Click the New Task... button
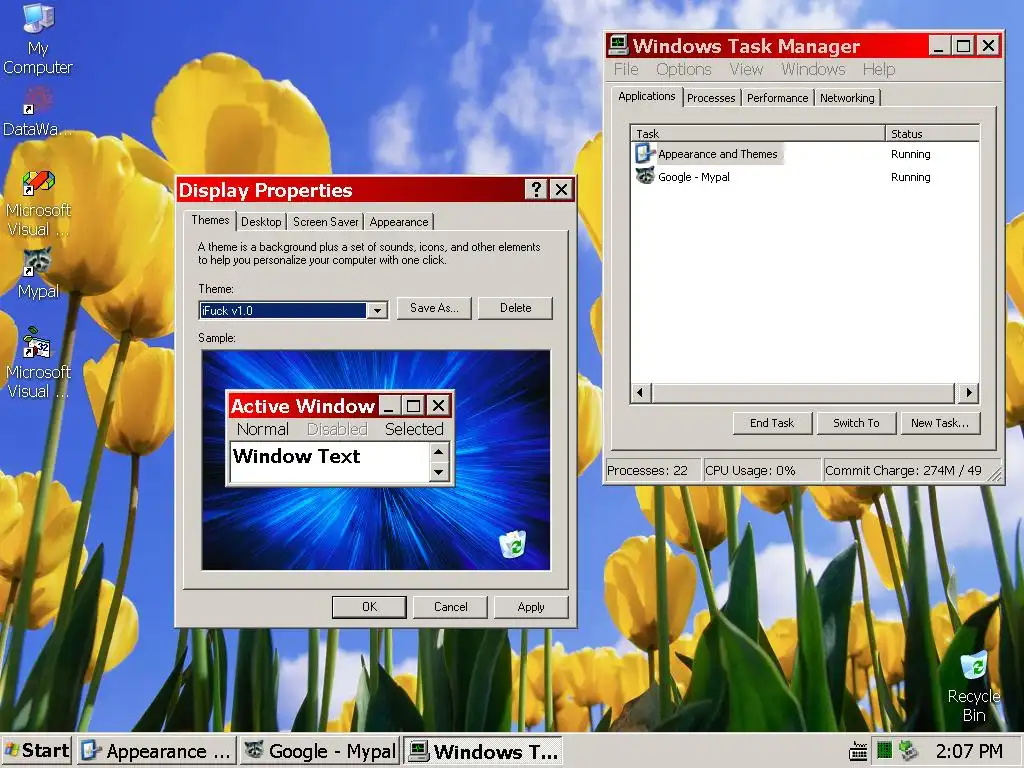Screen dimensions: 1024x768 tap(940, 423)
